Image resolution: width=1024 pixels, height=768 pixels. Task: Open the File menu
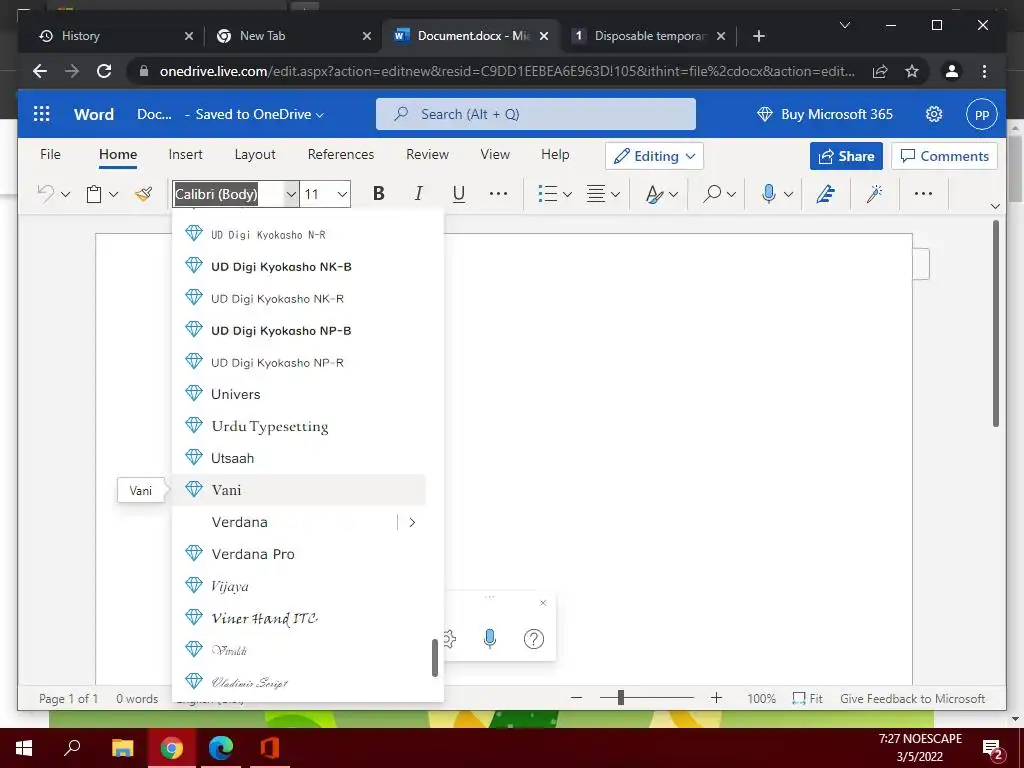click(50, 155)
